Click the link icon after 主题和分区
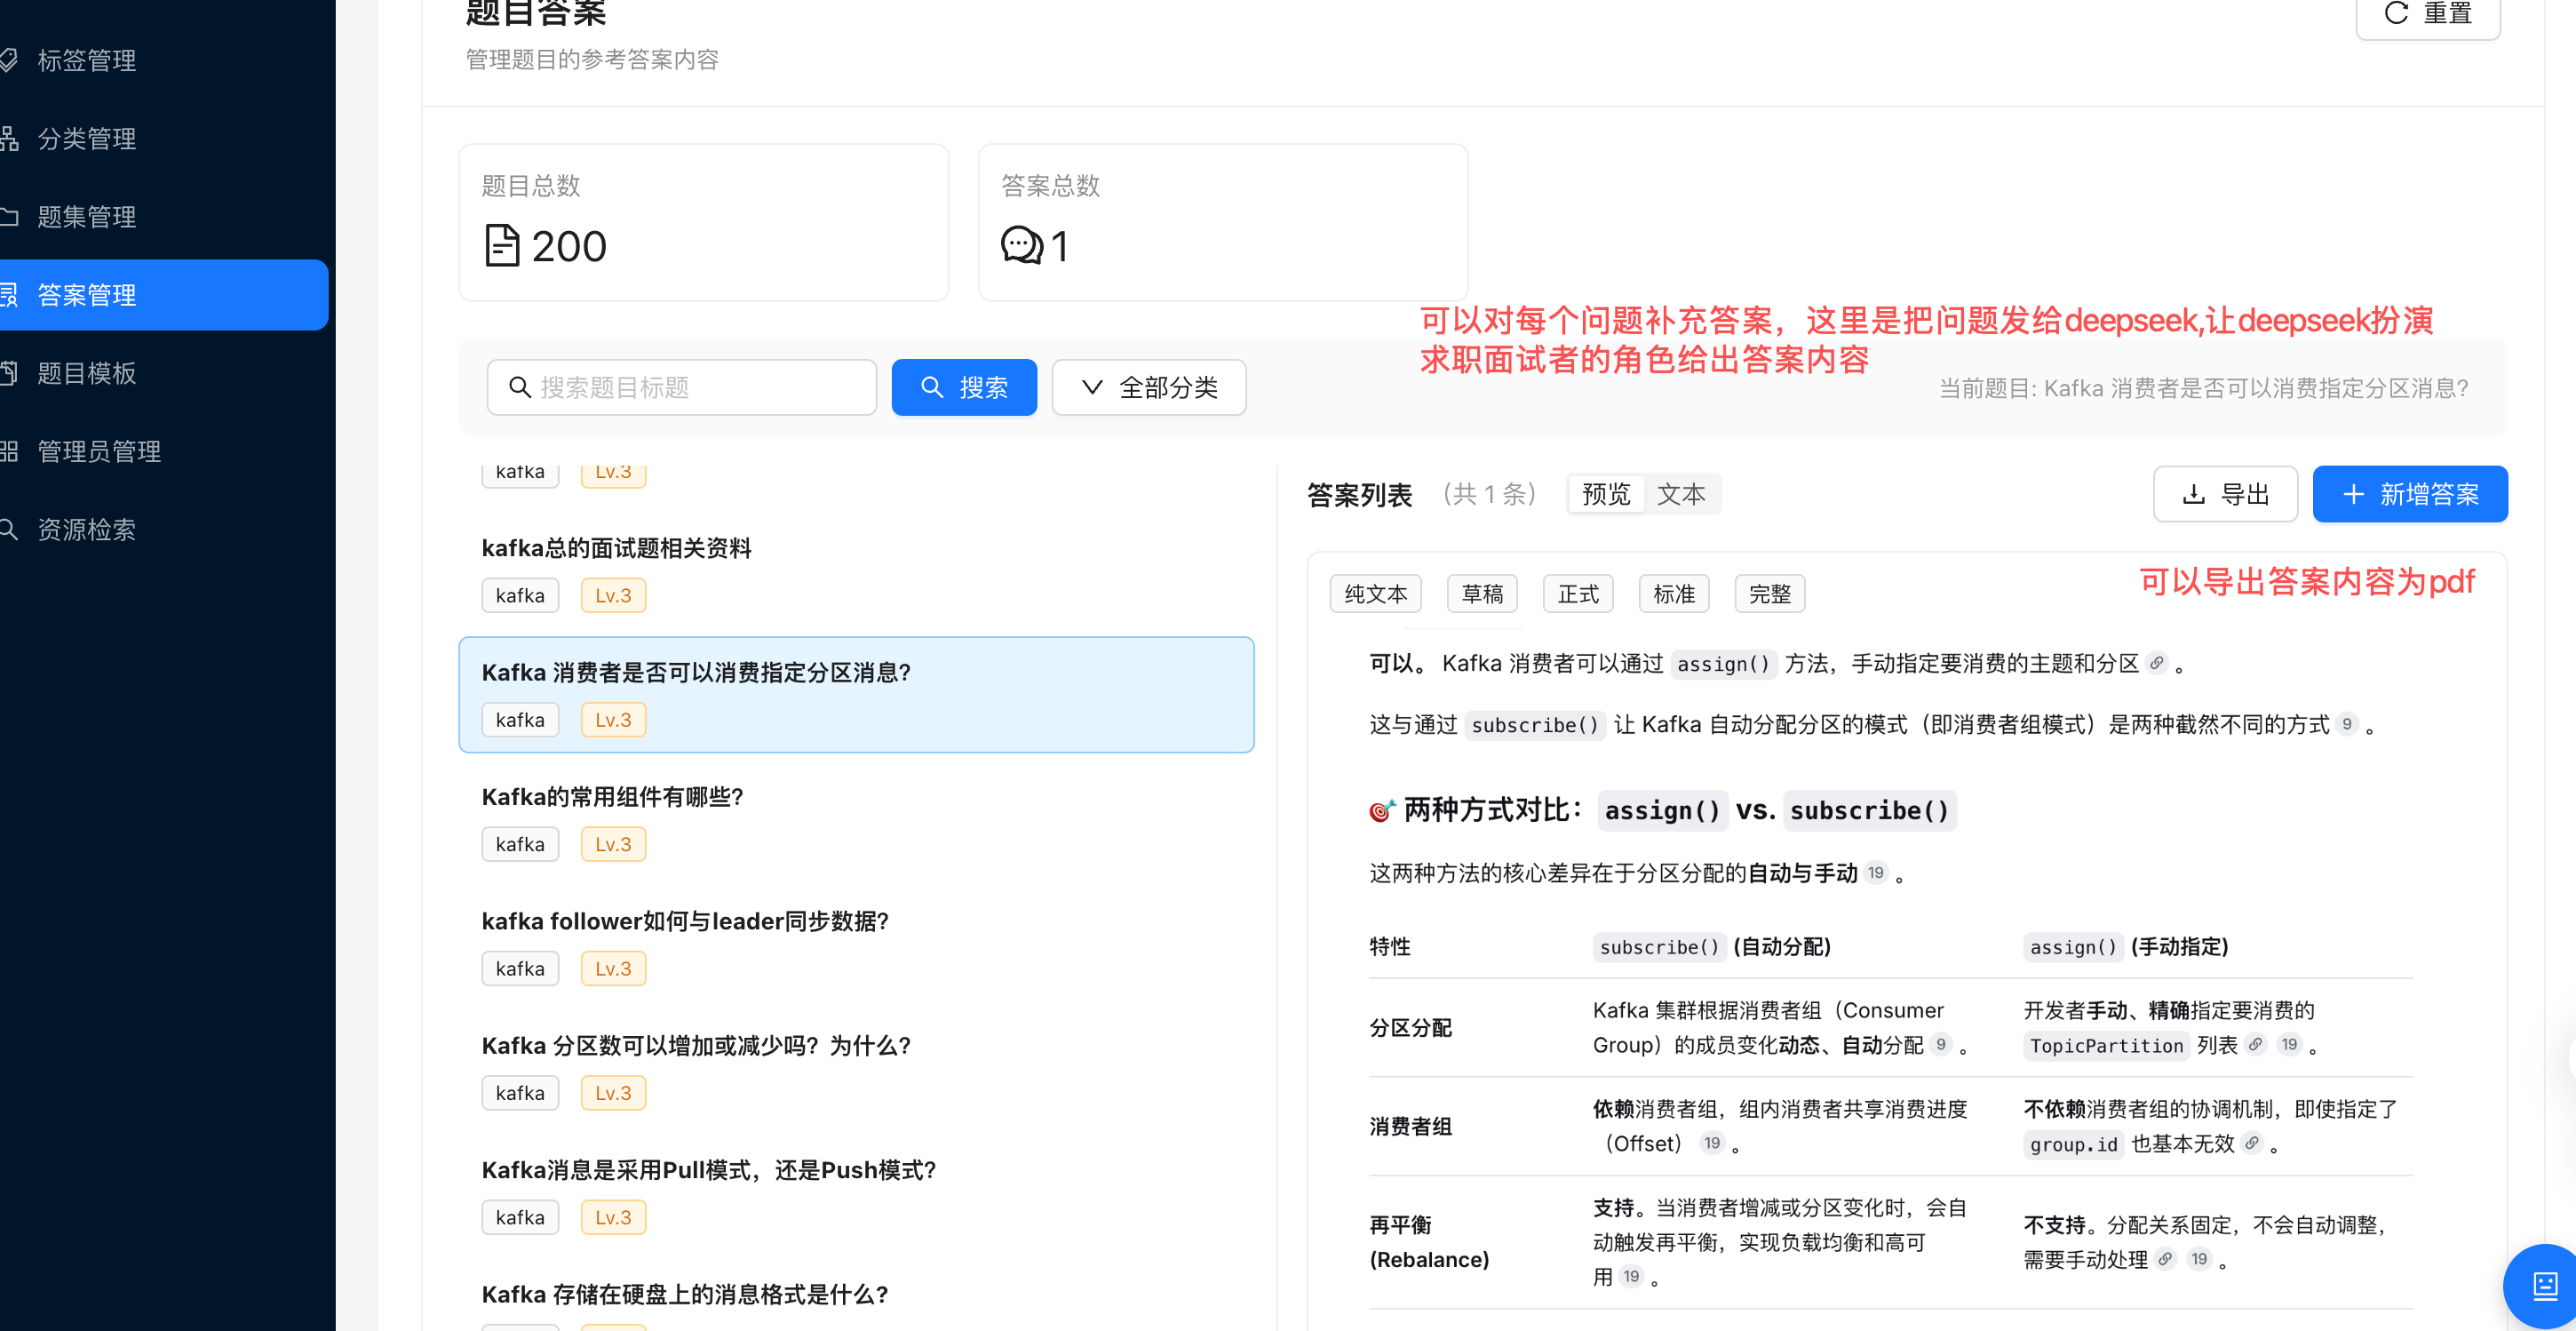This screenshot has width=2576, height=1331. tap(2157, 663)
